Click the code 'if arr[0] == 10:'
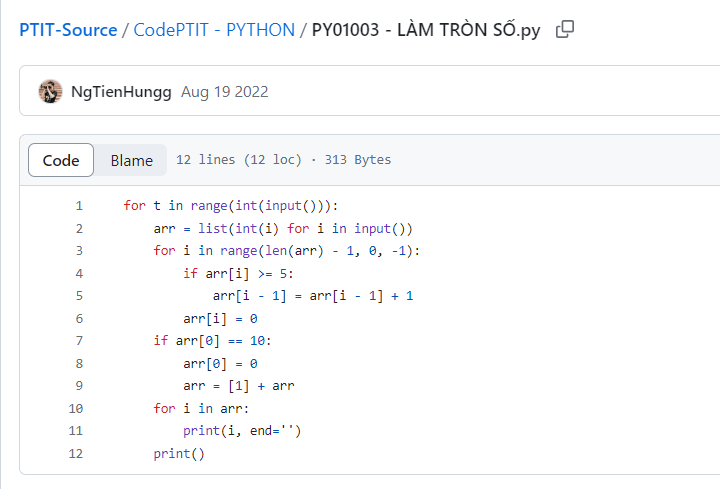The image size is (720, 489). [213, 341]
